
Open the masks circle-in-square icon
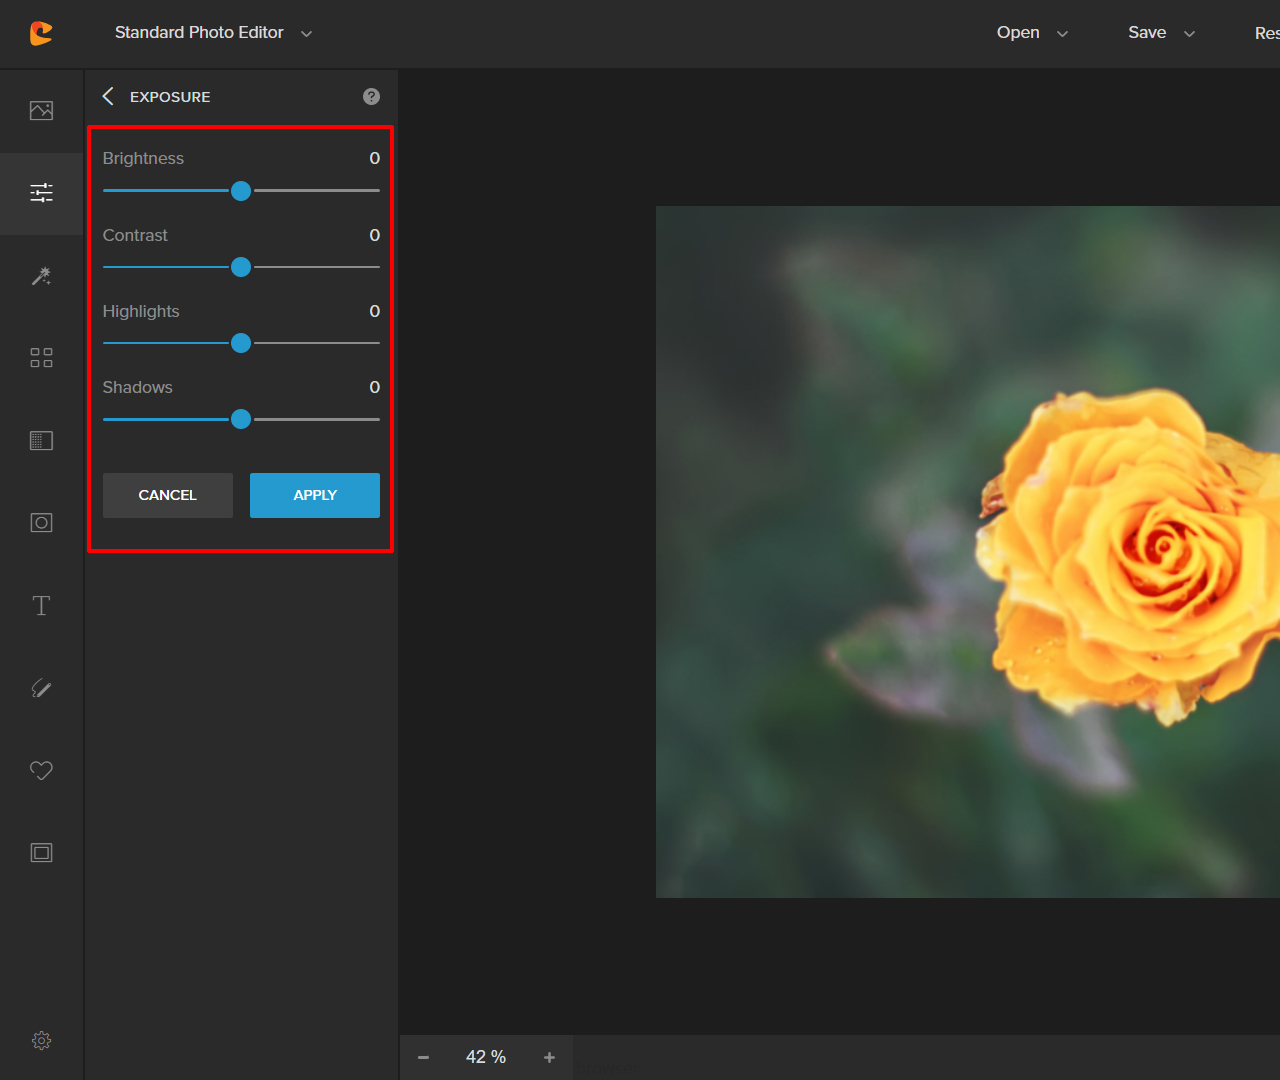point(41,523)
